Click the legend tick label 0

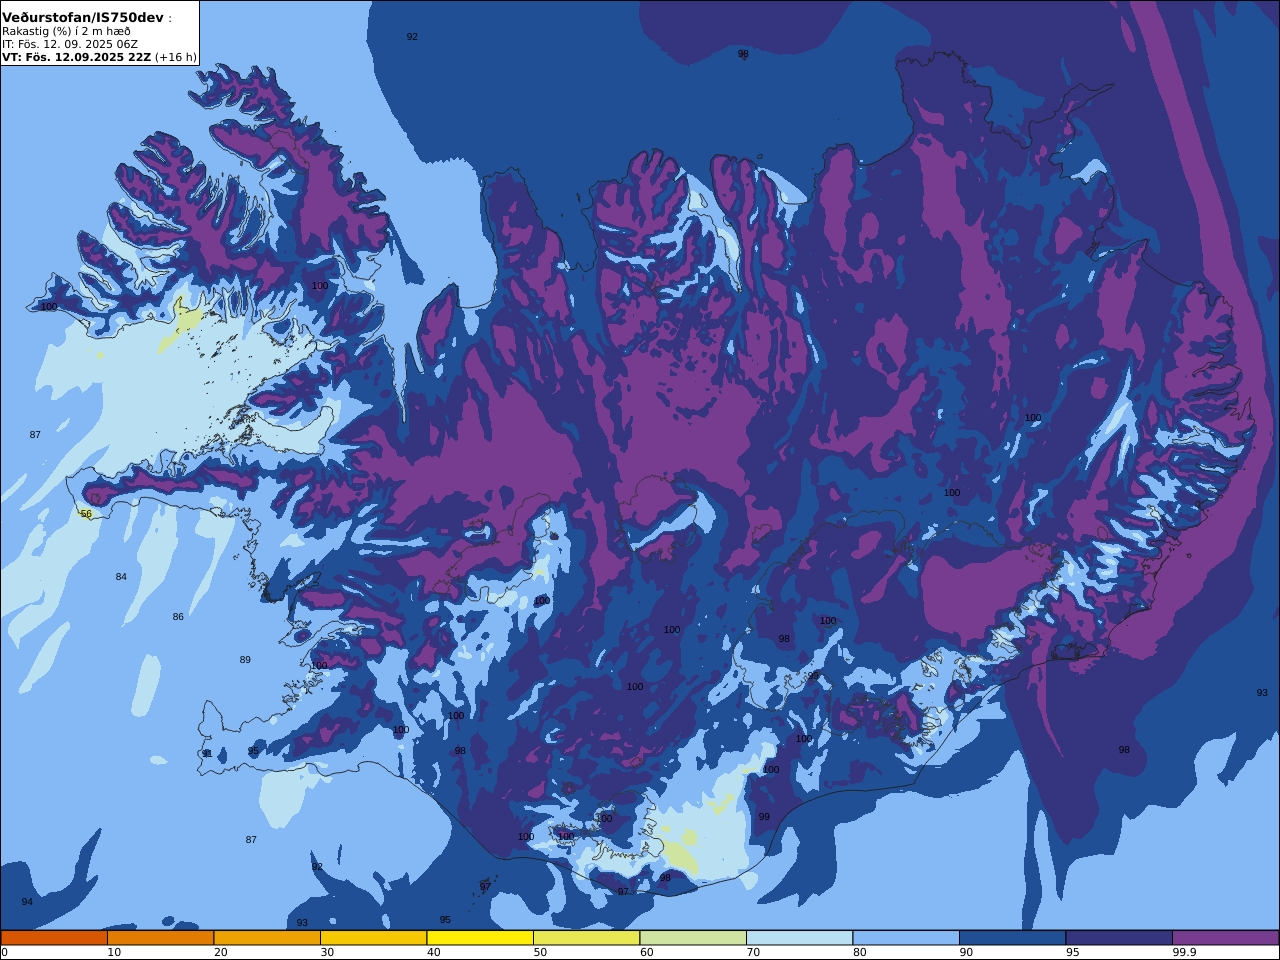pos(4,952)
